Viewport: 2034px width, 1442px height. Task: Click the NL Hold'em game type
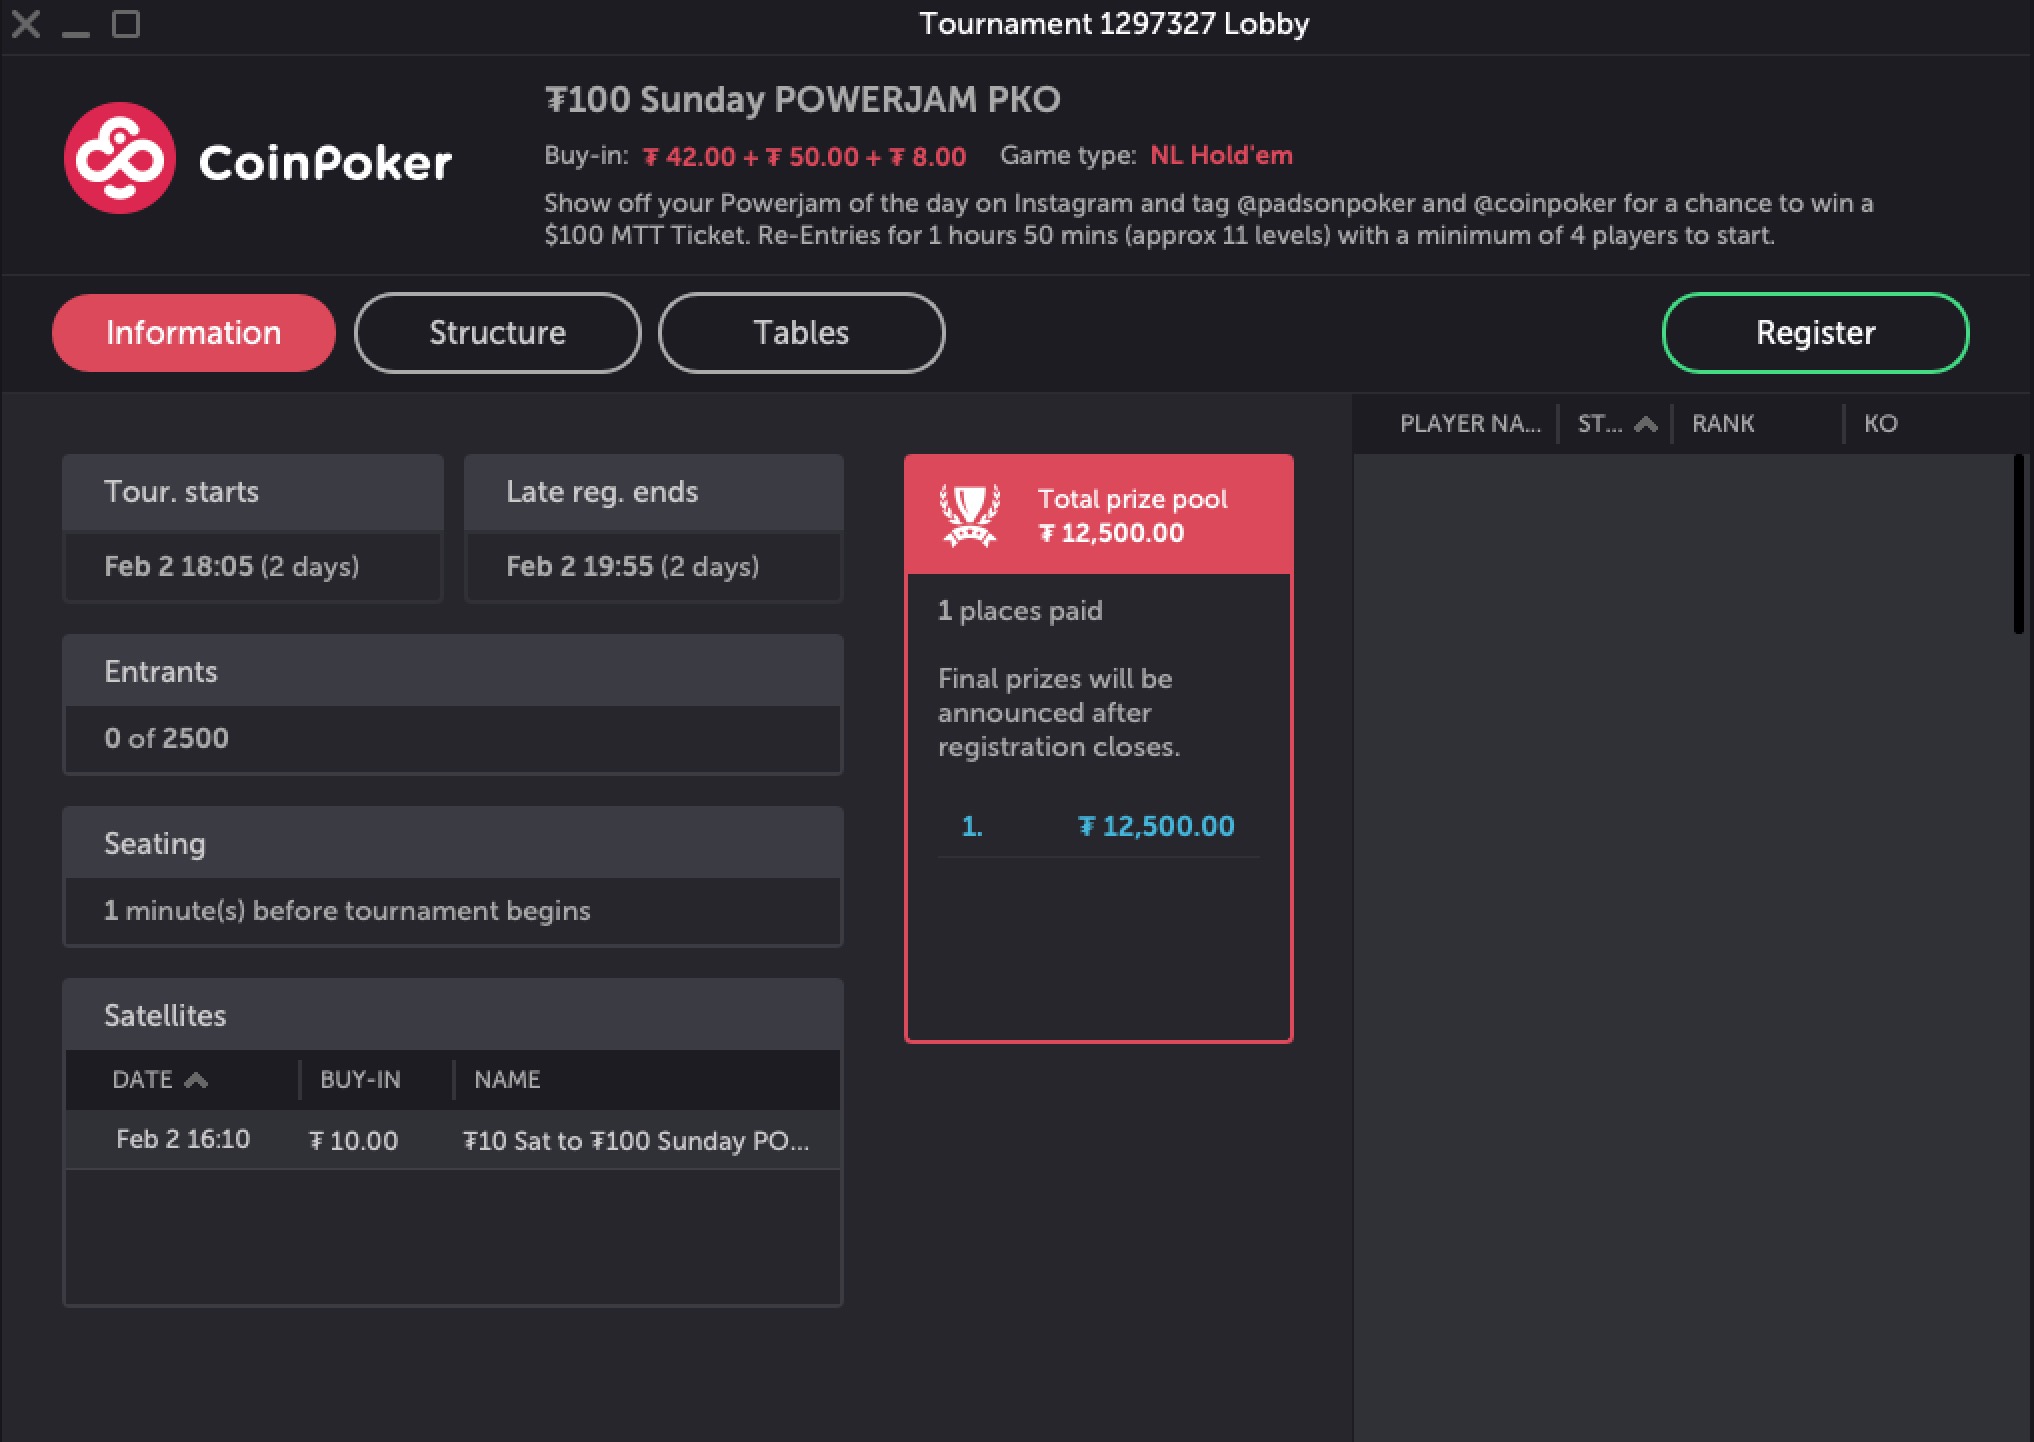tap(1221, 156)
